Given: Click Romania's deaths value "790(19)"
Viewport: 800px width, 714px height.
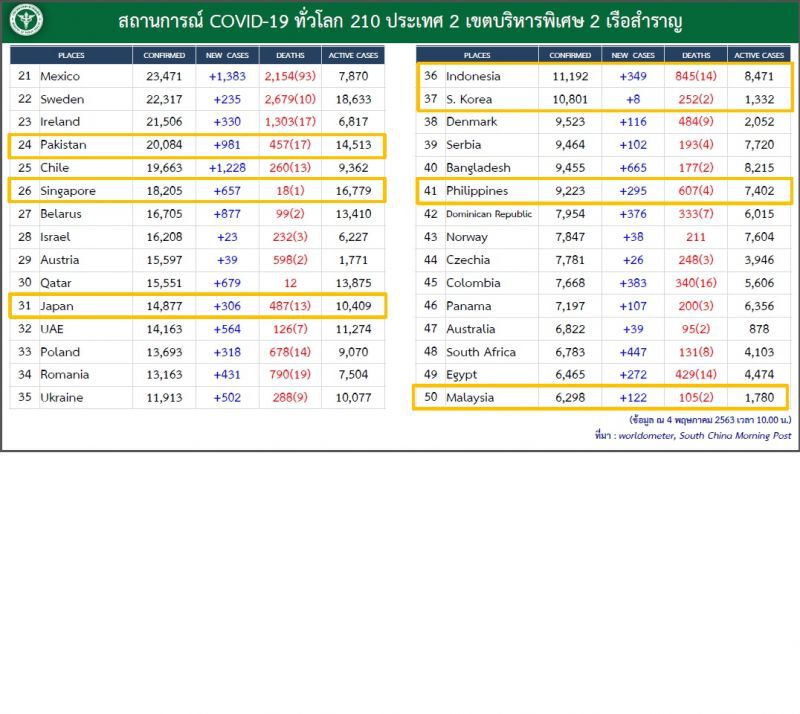Looking at the screenshot, I should point(290,375).
